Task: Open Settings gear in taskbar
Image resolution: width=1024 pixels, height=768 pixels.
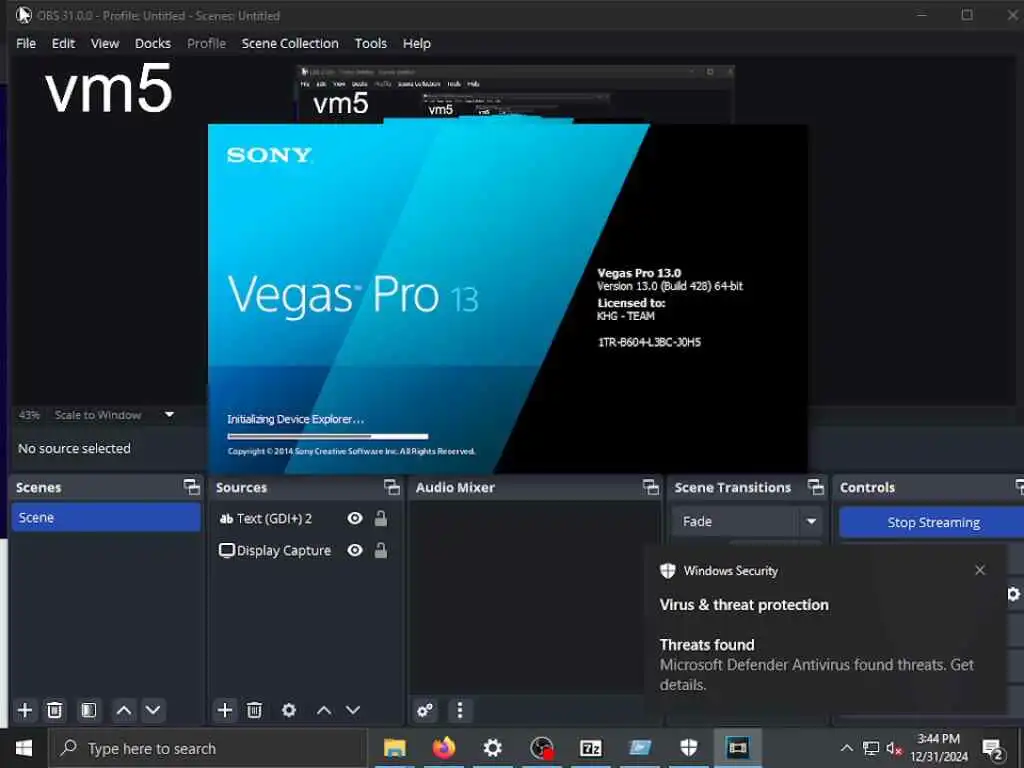Action: [492, 748]
